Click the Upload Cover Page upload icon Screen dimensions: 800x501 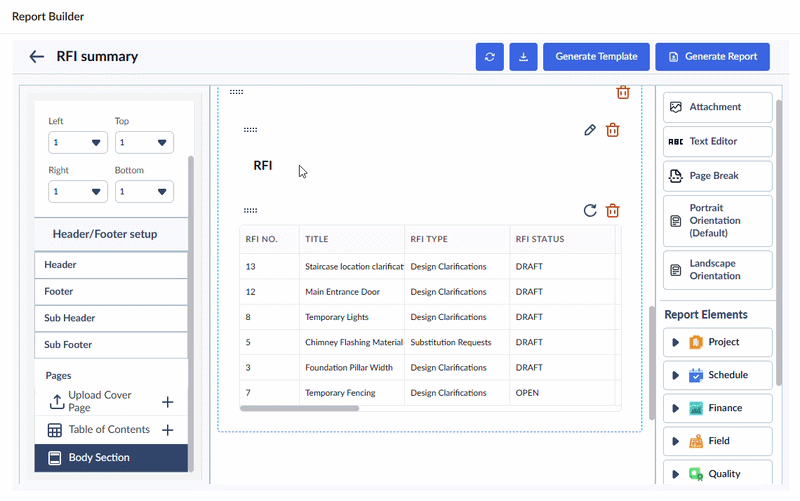coord(57,402)
